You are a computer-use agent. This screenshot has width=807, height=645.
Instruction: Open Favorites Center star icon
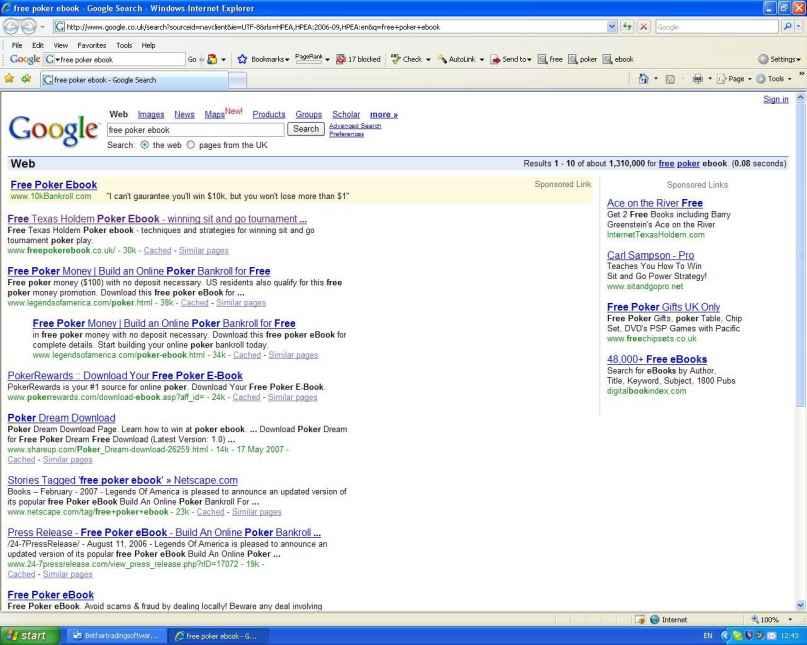tap(10, 79)
